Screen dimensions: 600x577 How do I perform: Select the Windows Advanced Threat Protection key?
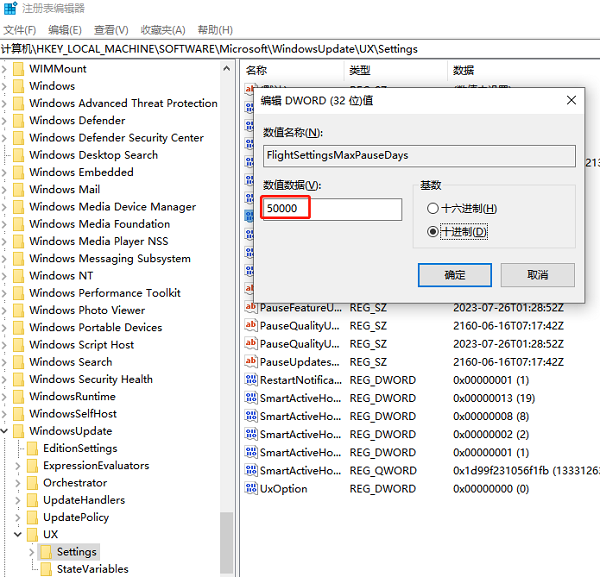coord(123,103)
